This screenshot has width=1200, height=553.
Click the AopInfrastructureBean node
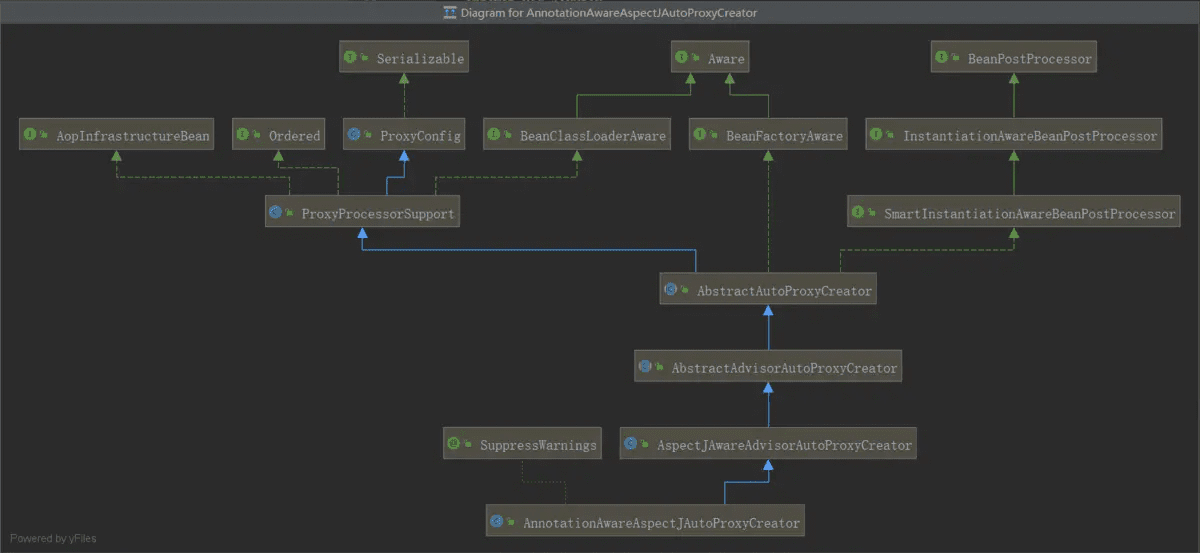(x=116, y=135)
